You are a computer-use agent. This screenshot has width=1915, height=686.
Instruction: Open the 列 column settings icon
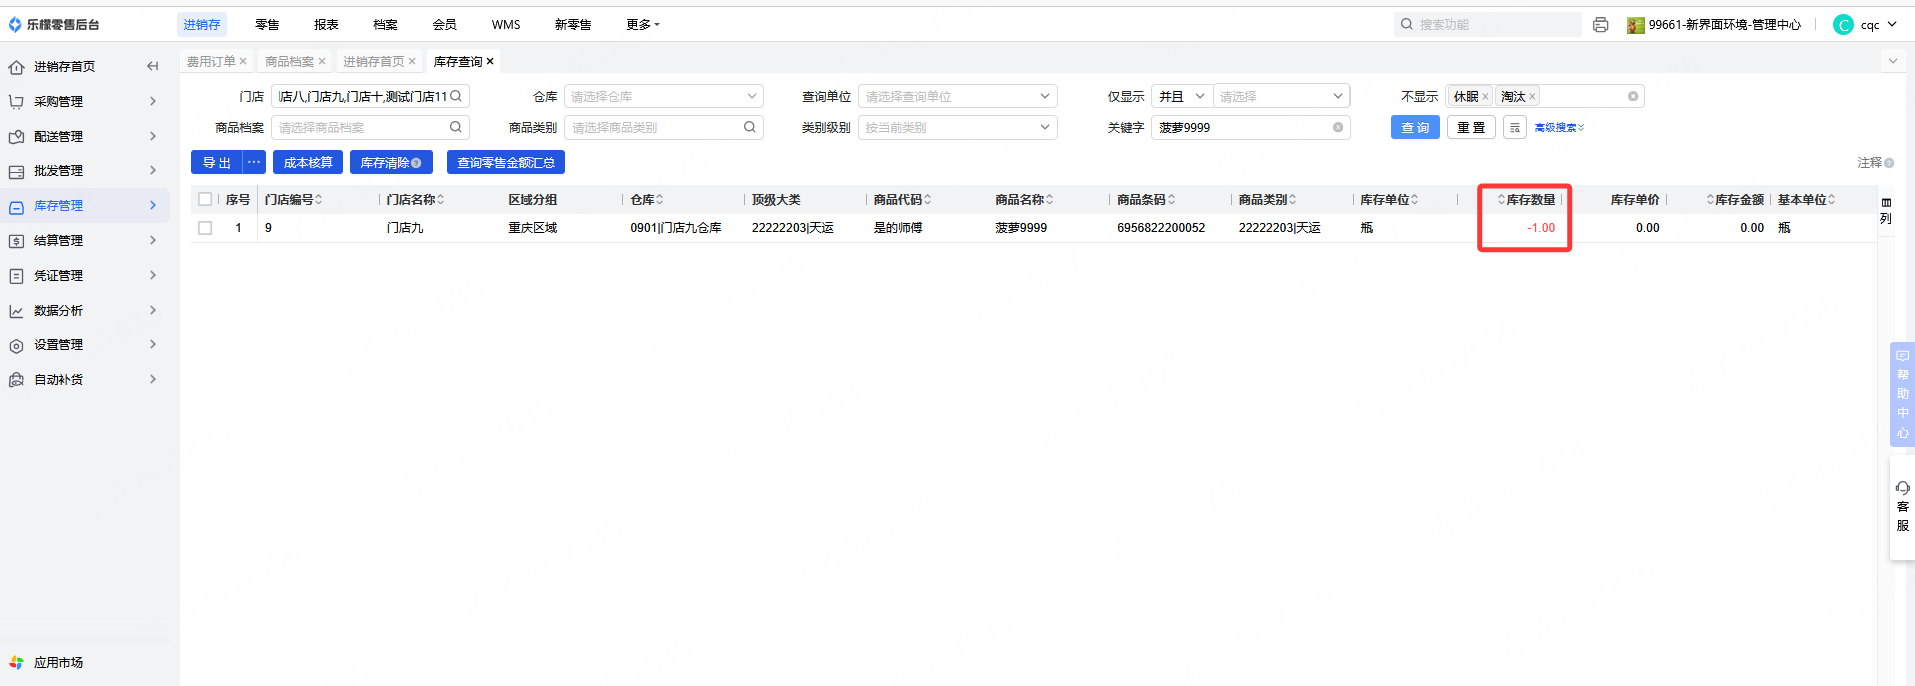(x=1886, y=210)
